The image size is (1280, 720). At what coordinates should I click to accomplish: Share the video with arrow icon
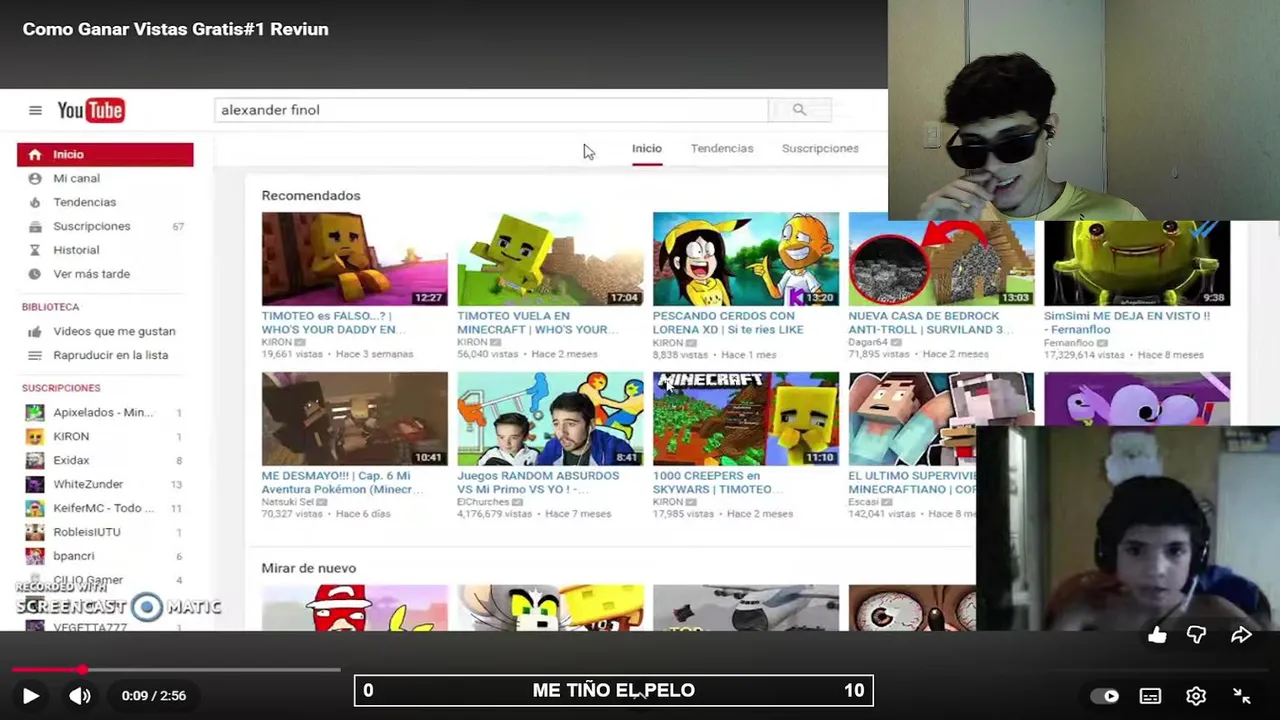click(x=1241, y=635)
